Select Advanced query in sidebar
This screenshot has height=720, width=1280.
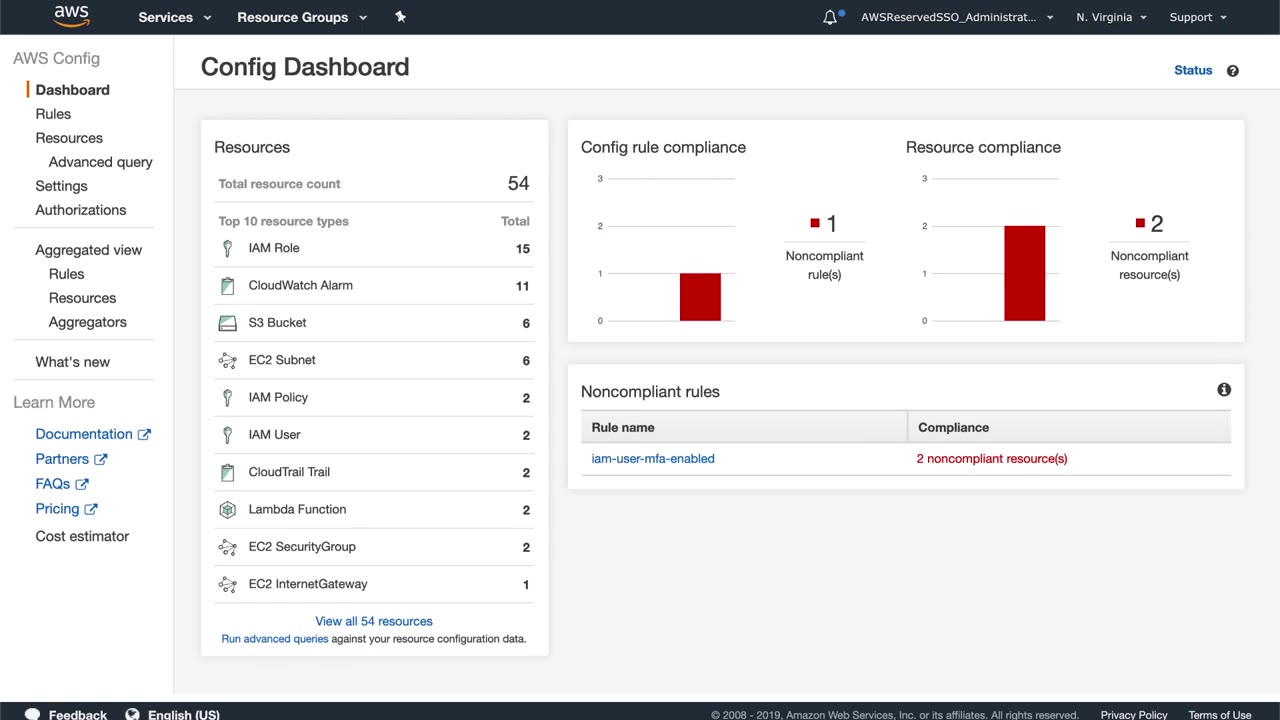pos(100,162)
